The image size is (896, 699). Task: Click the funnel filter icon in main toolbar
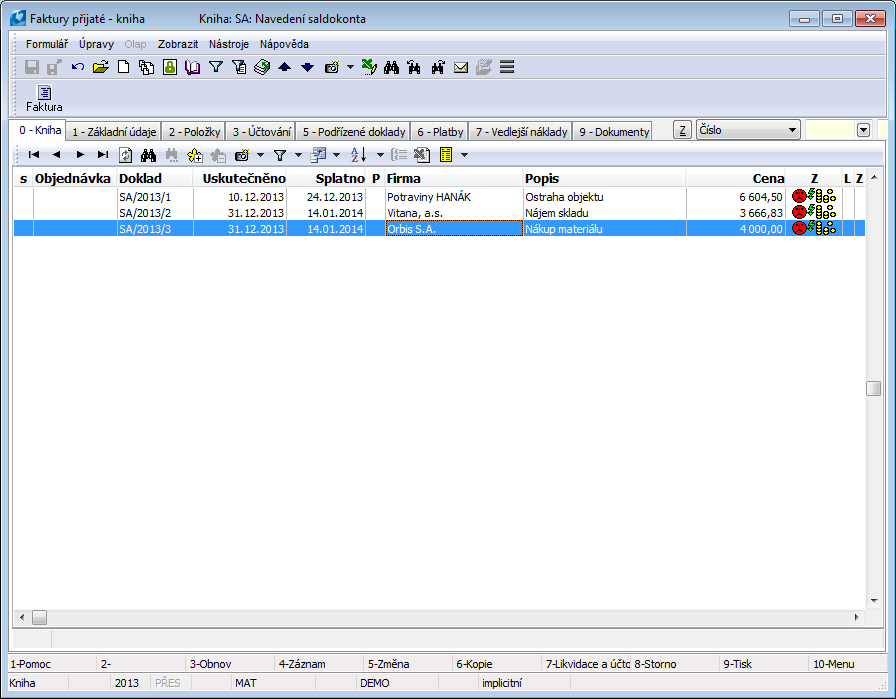point(215,67)
